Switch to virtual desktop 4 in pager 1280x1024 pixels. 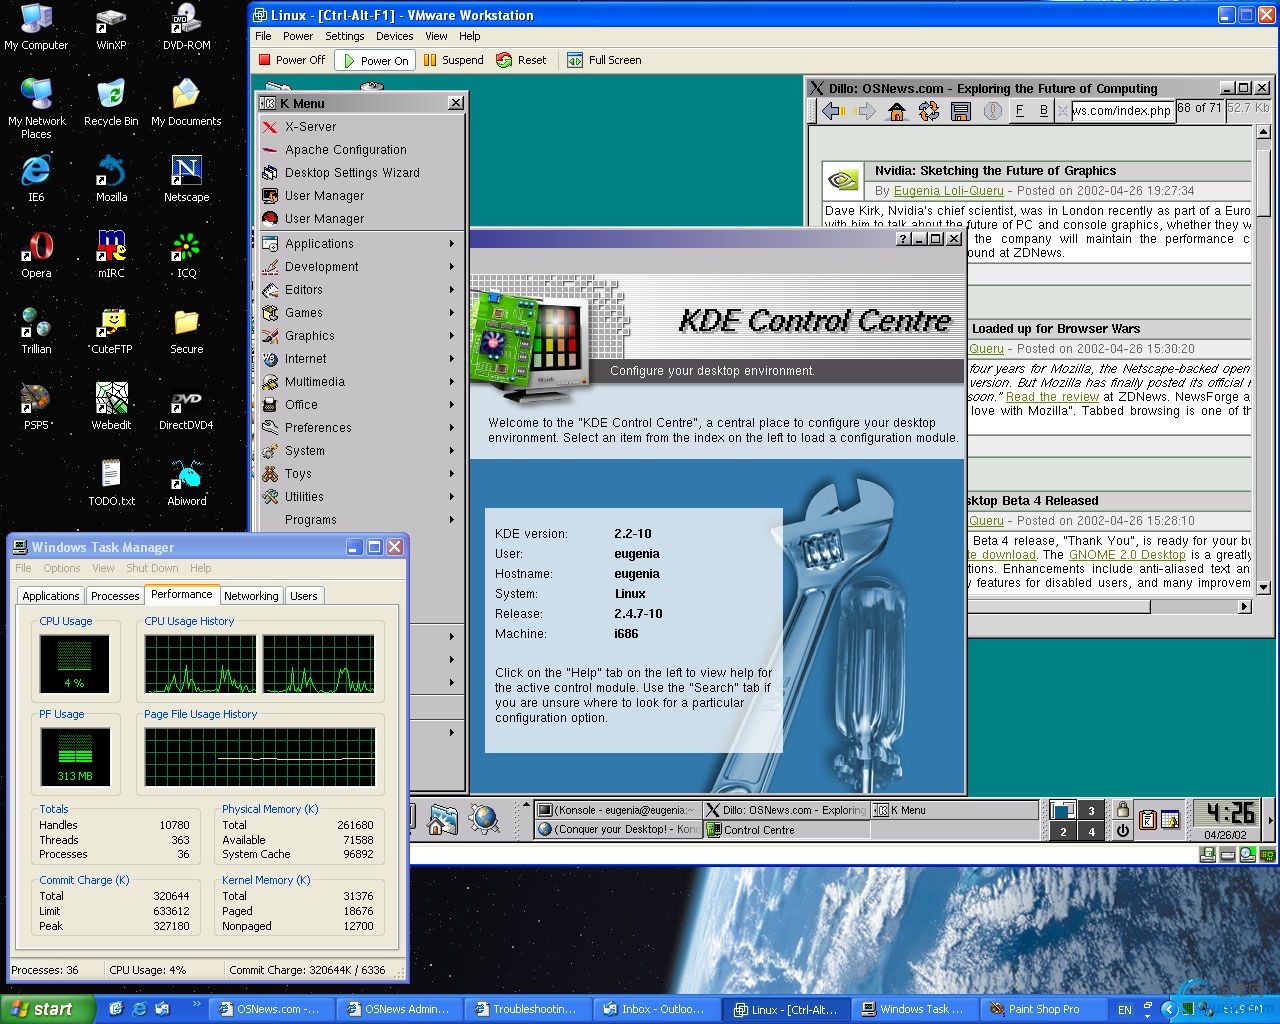coord(1091,831)
